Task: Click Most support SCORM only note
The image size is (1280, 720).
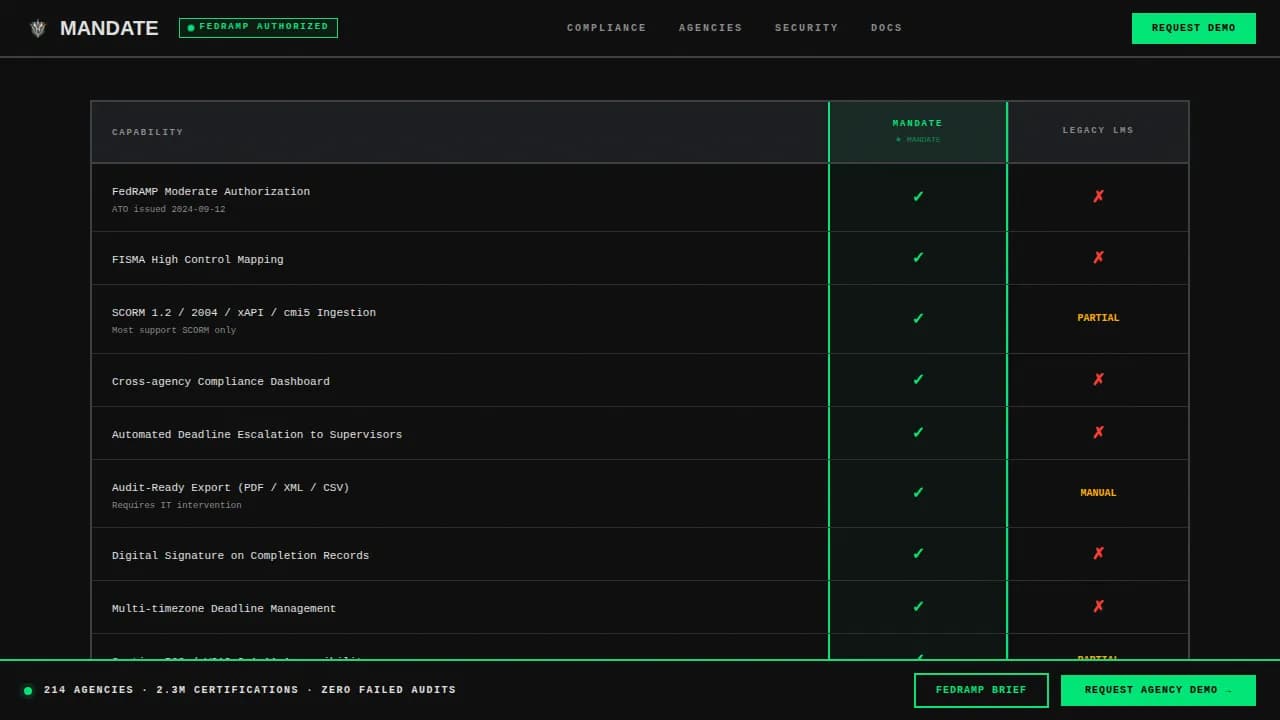Action: (174, 331)
